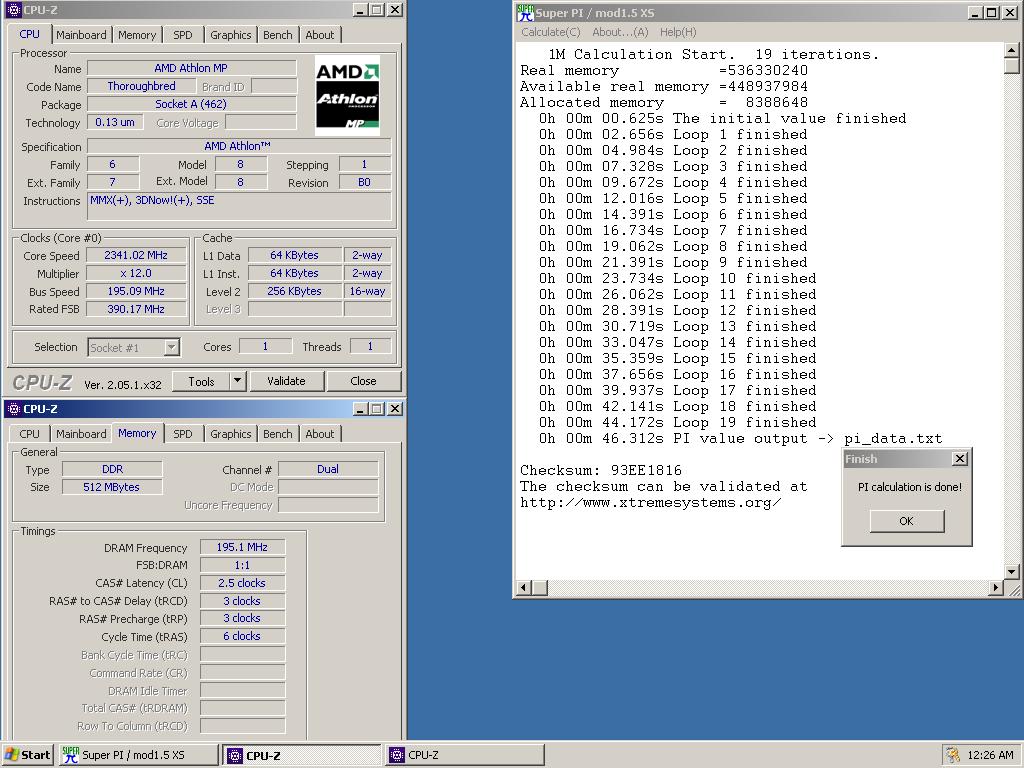Click the 12:26 AM system clock

pos(990,755)
